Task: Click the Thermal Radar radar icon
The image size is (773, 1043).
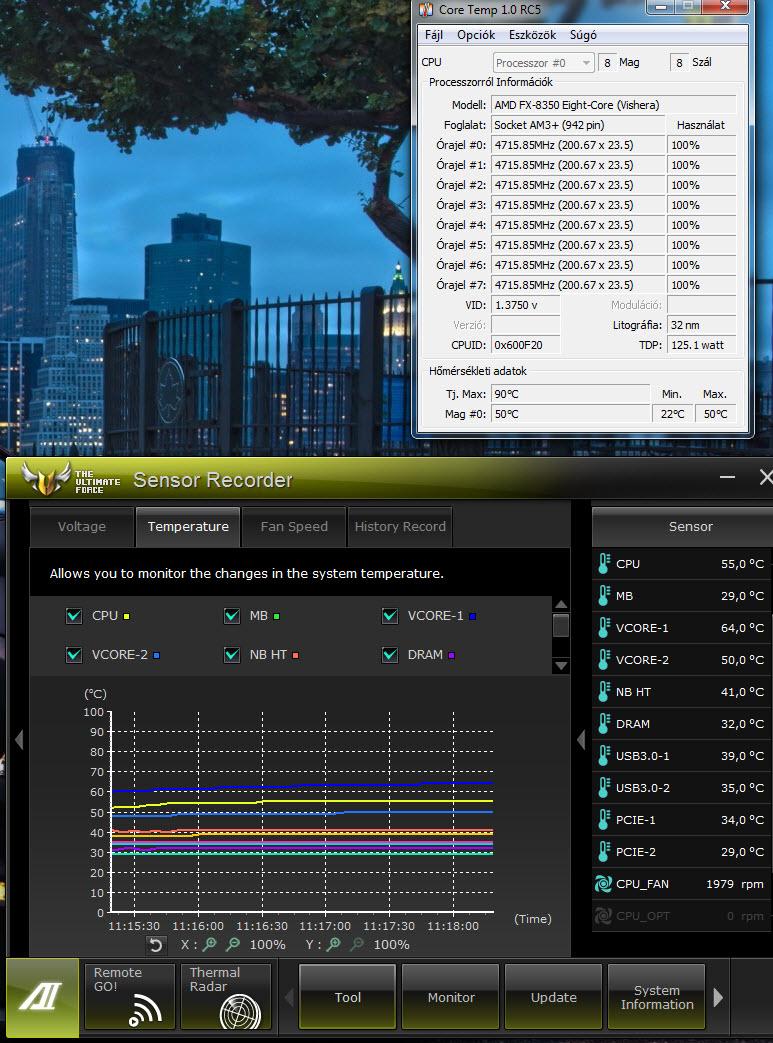Action: click(x=240, y=1012)
